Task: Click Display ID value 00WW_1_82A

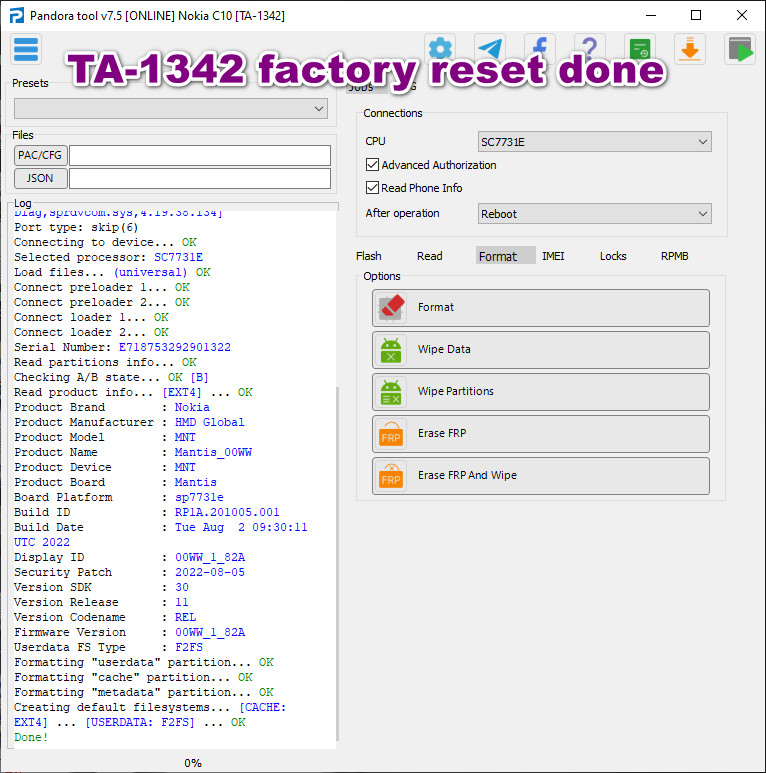Action: (x=210, y=558)
